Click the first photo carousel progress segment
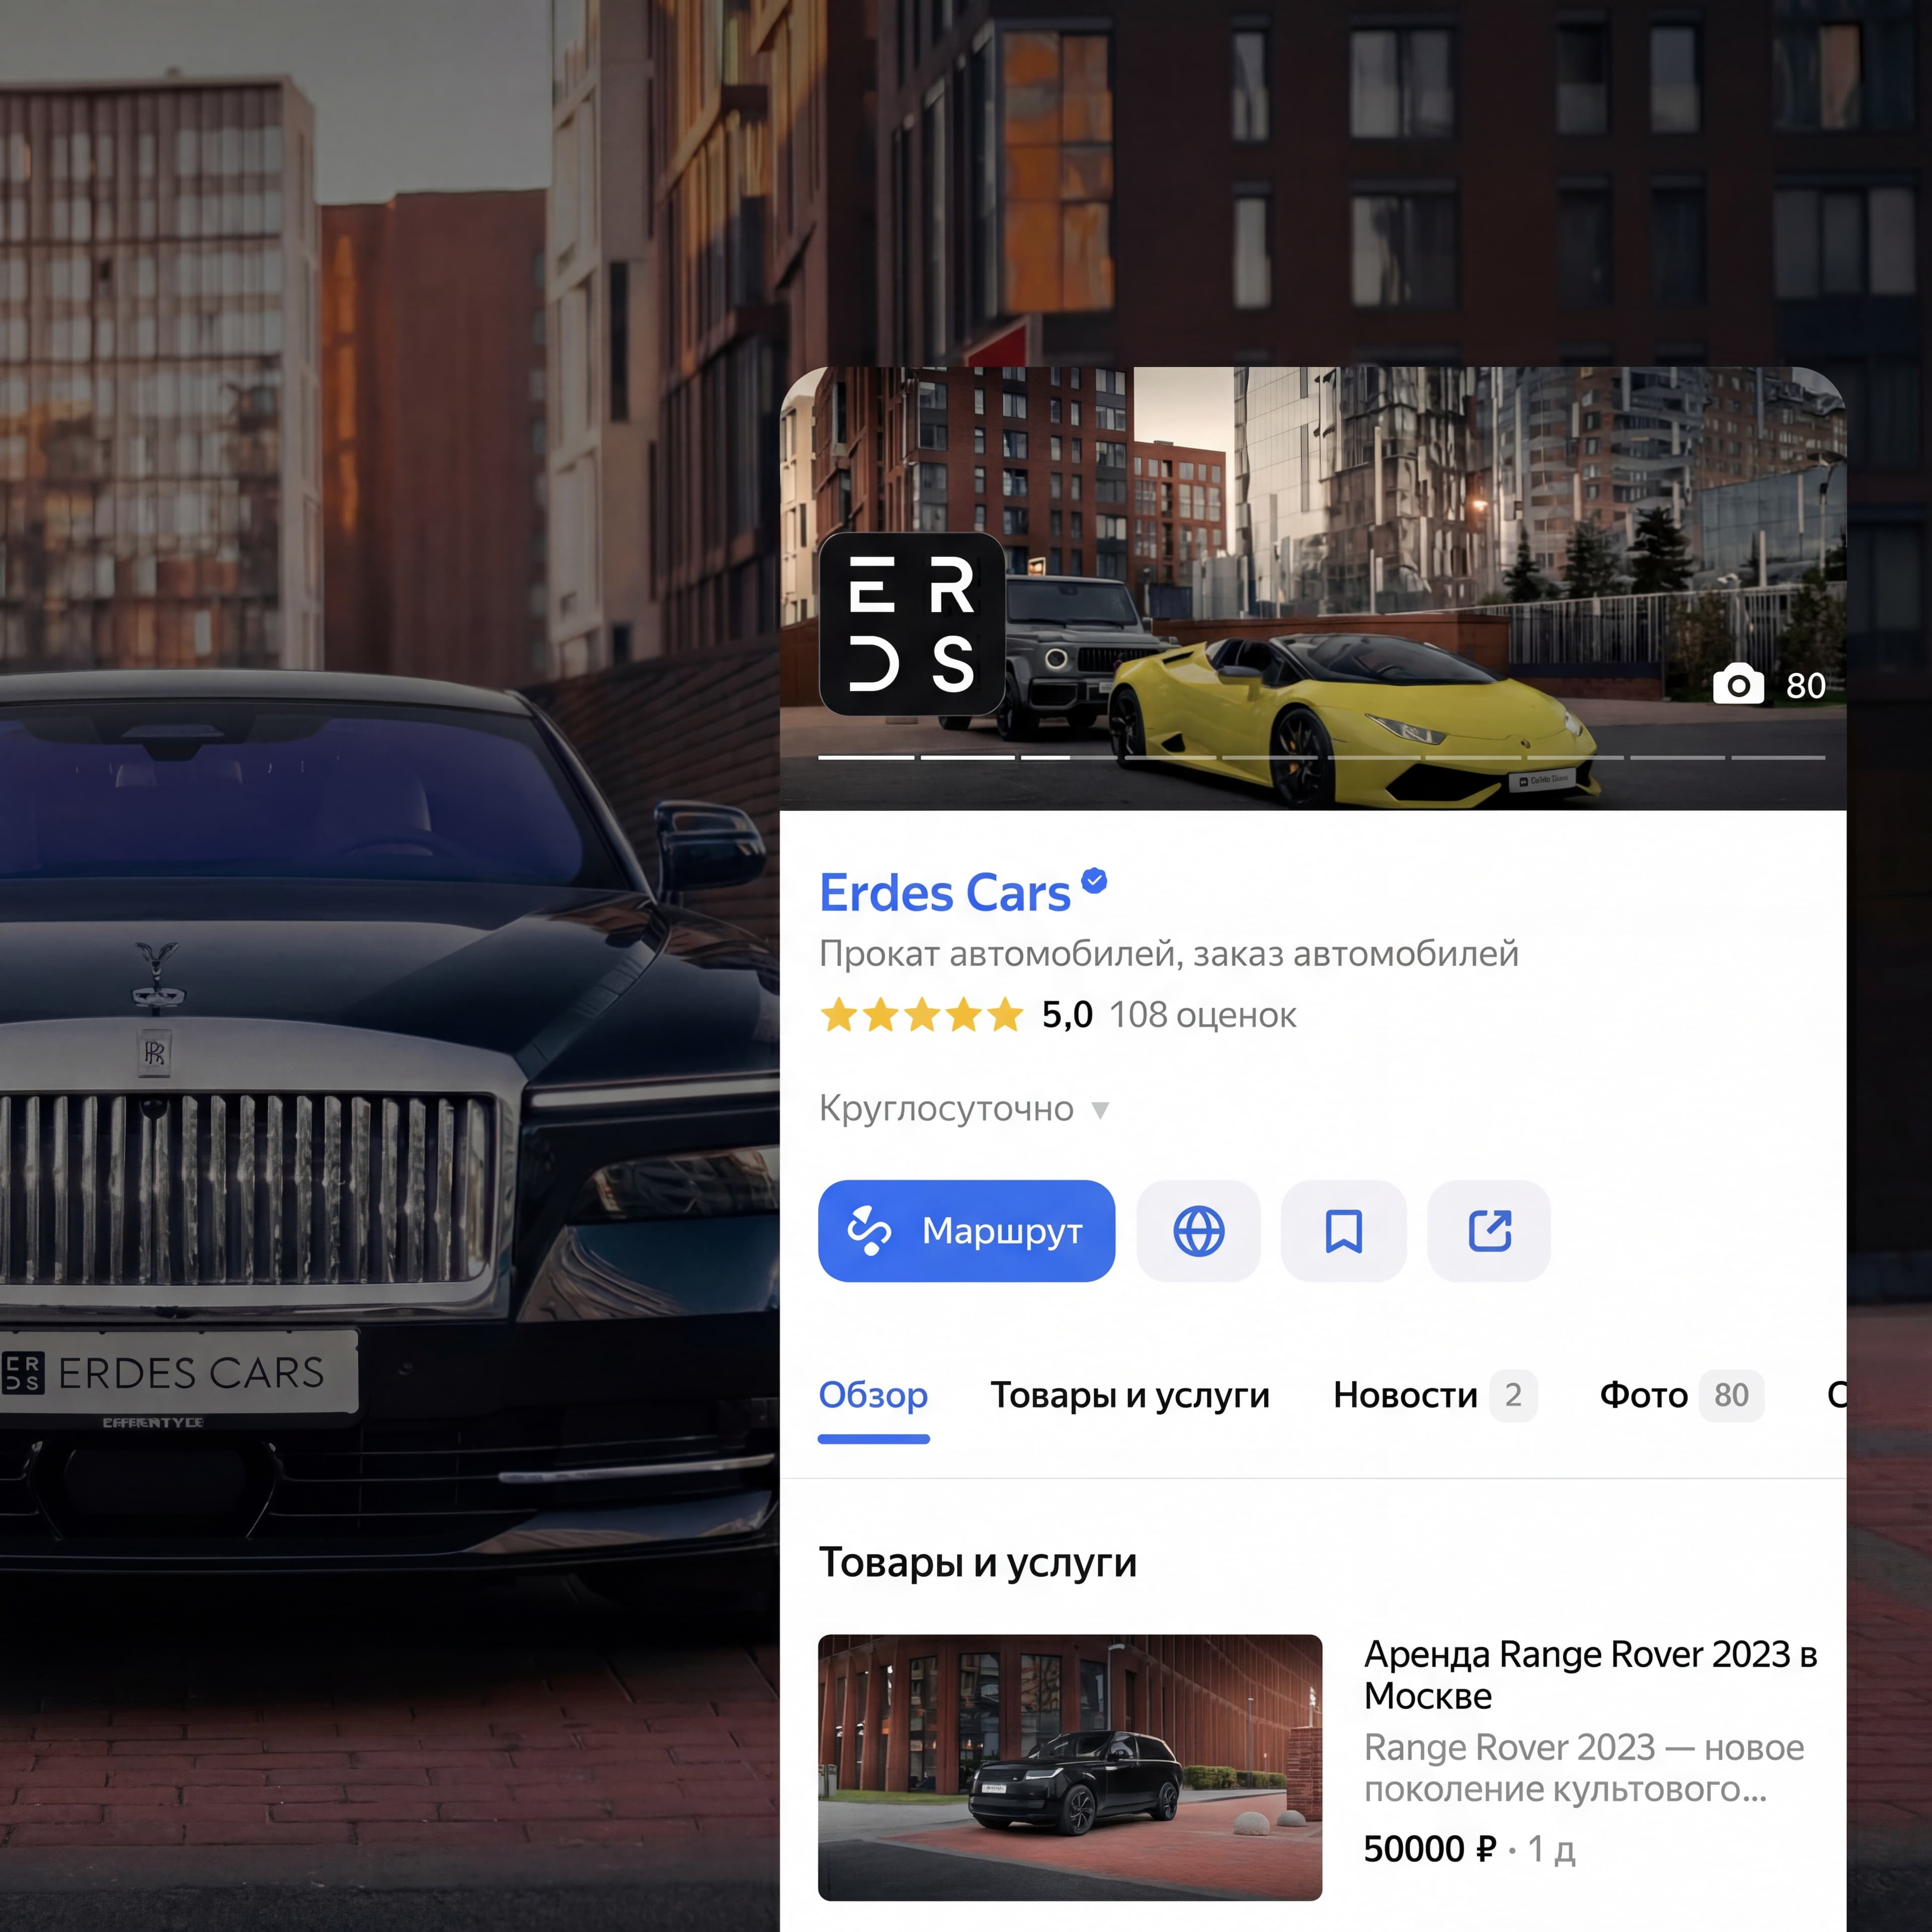1932x1932 pixels. pyautogui.click(x=866, y=758)
